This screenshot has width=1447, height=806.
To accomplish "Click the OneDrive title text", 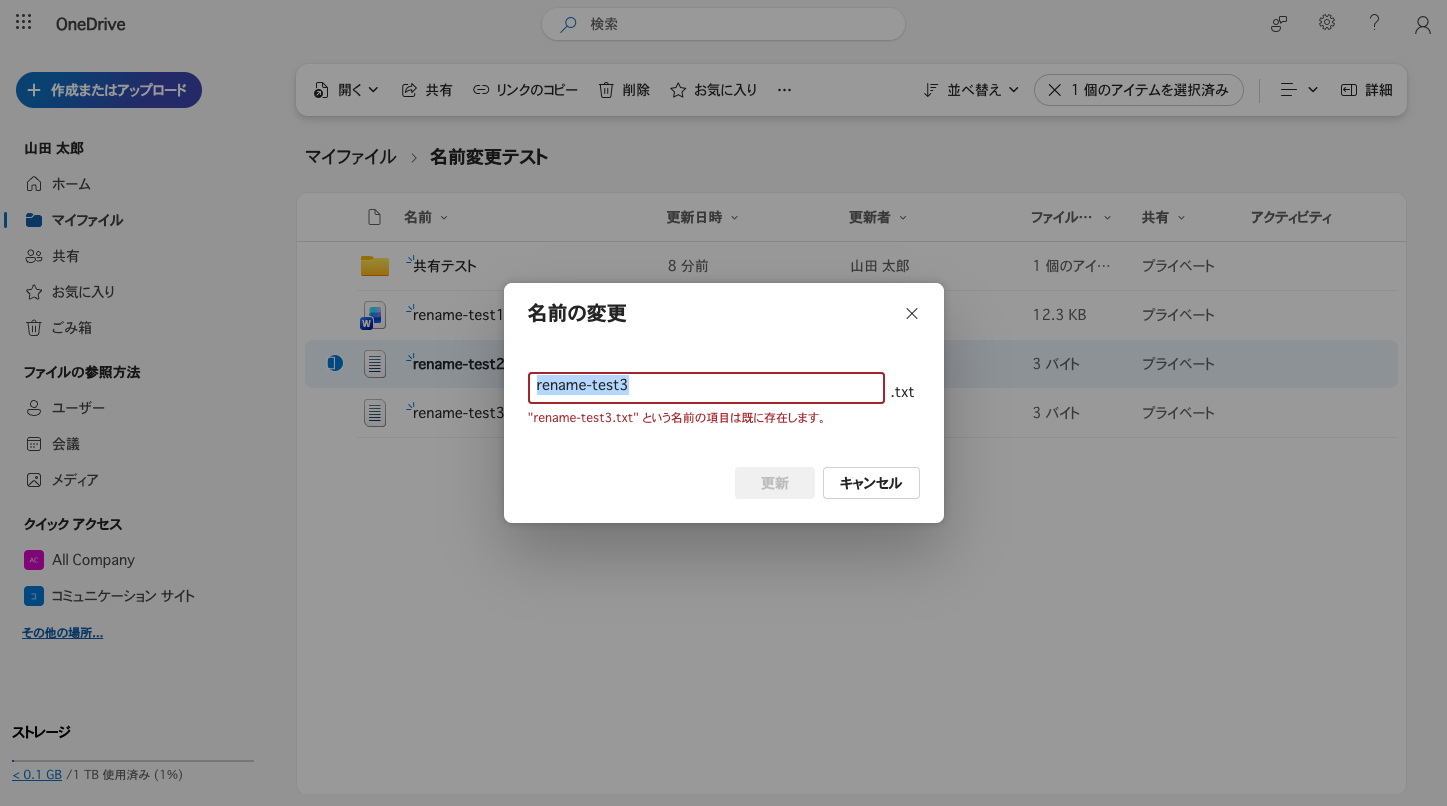I will pos(91,24).
